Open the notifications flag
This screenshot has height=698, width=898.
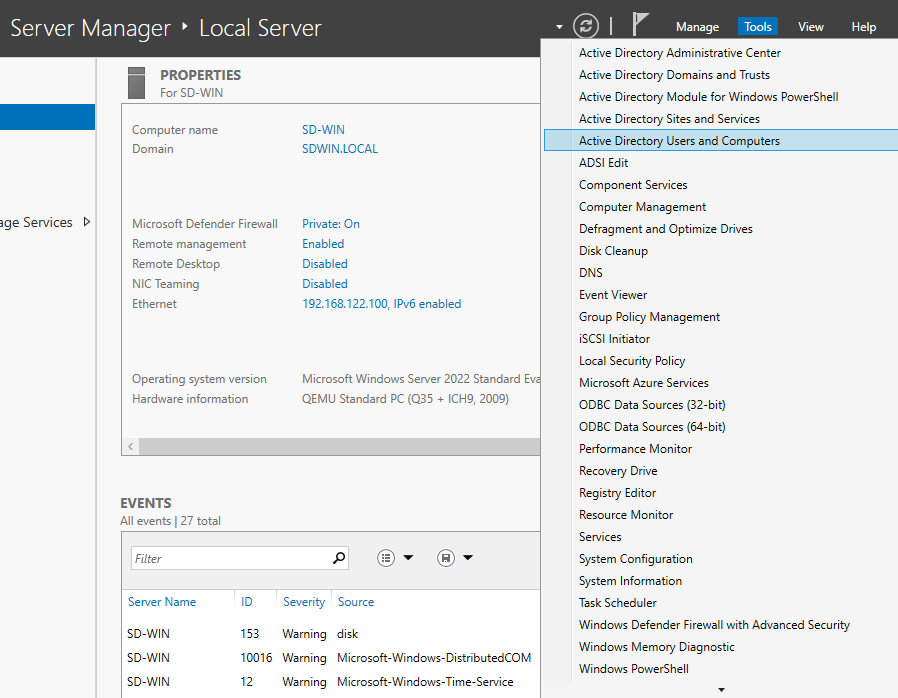(640, 25)
